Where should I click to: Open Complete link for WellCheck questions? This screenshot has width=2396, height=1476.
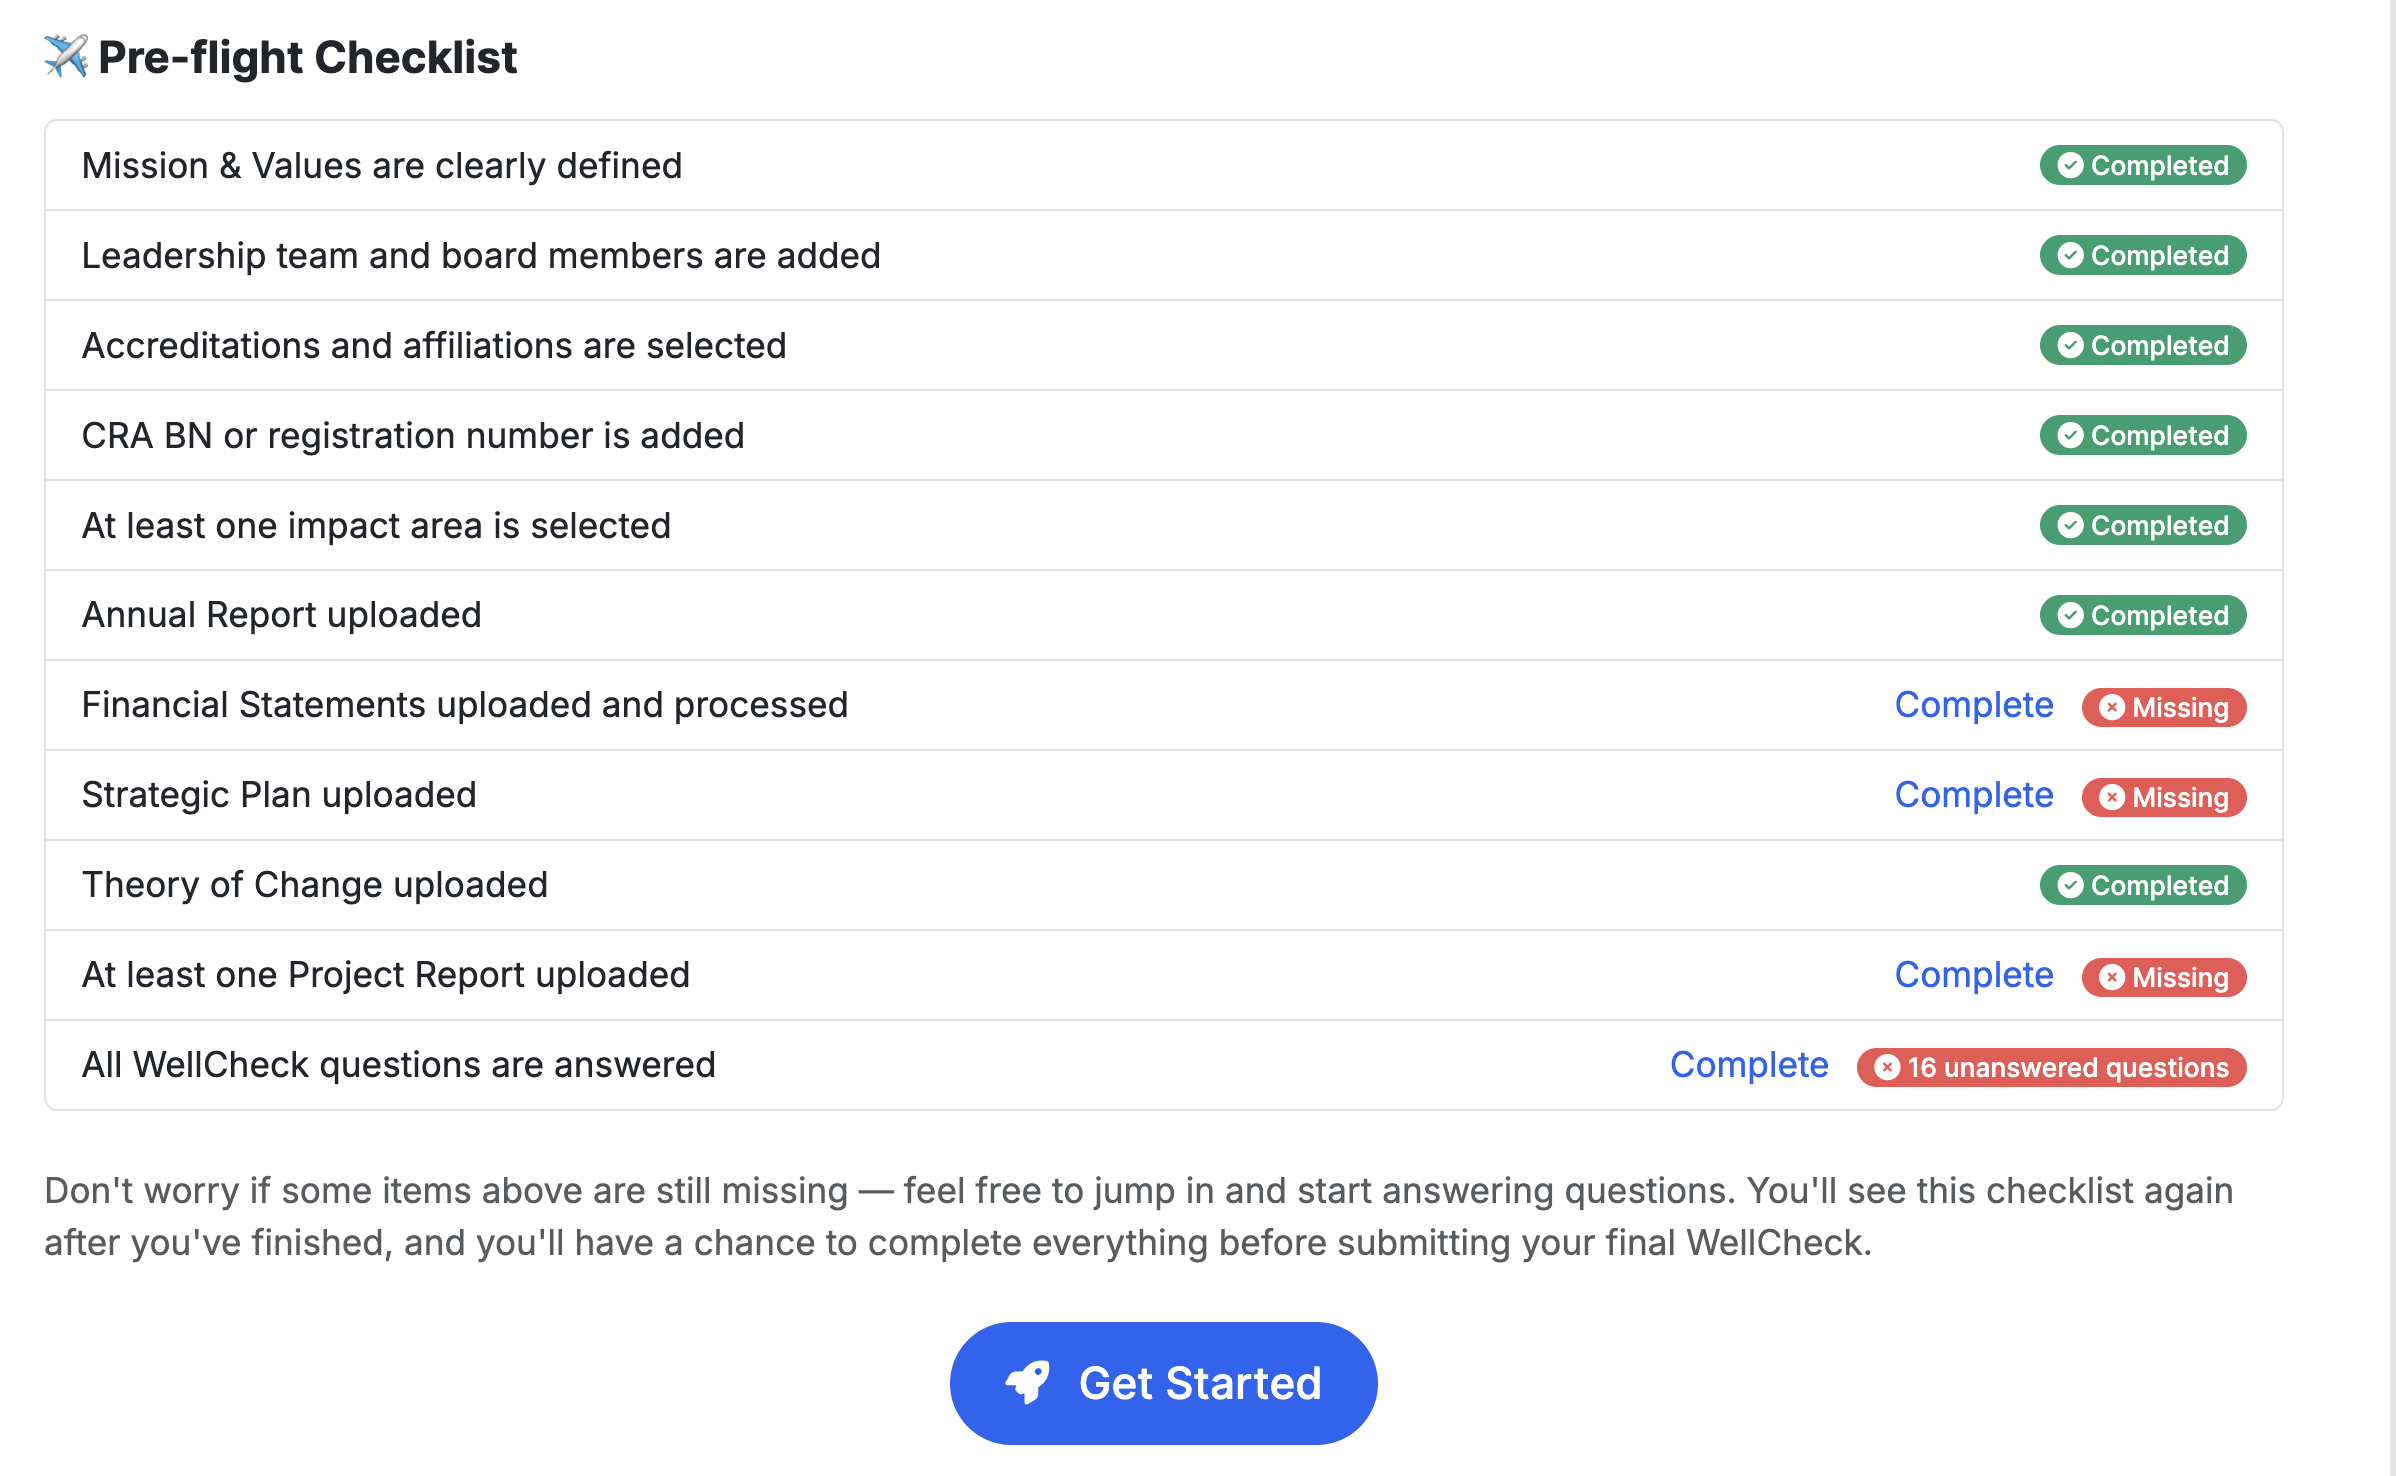1749,1065
